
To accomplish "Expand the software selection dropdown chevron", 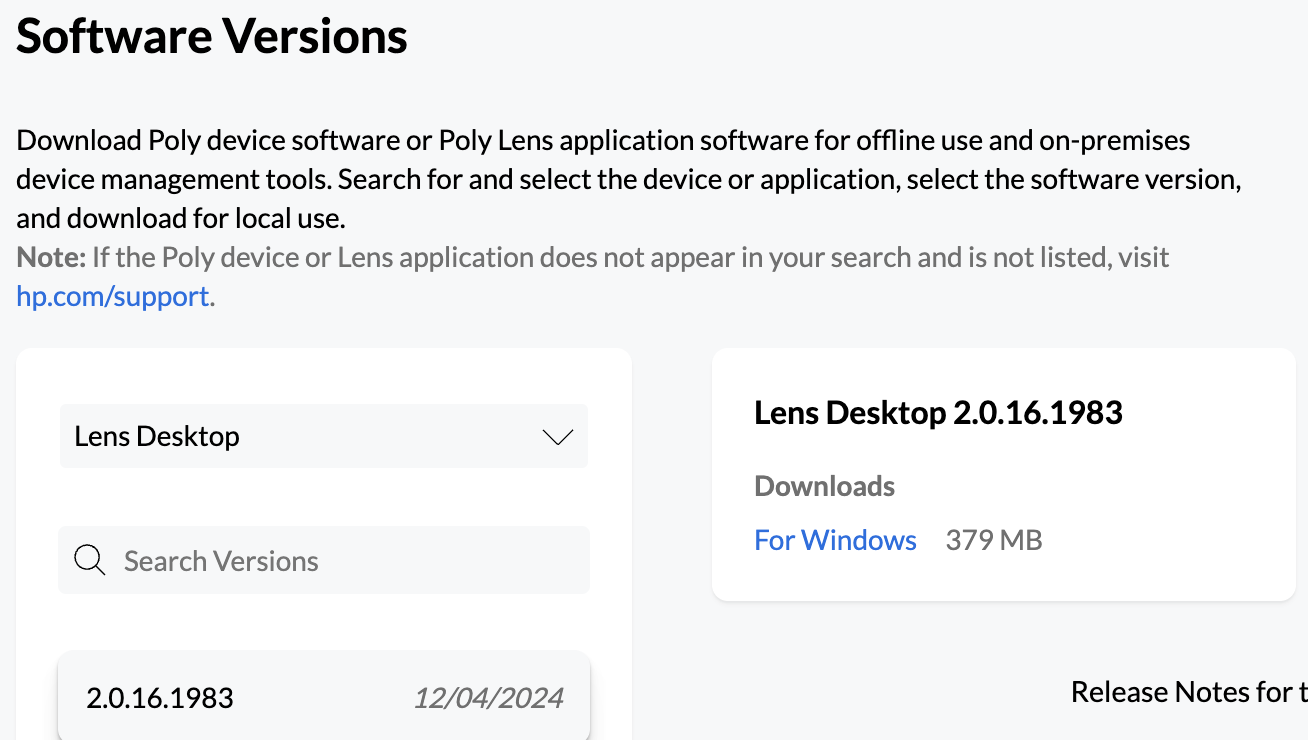I will 557,436.
